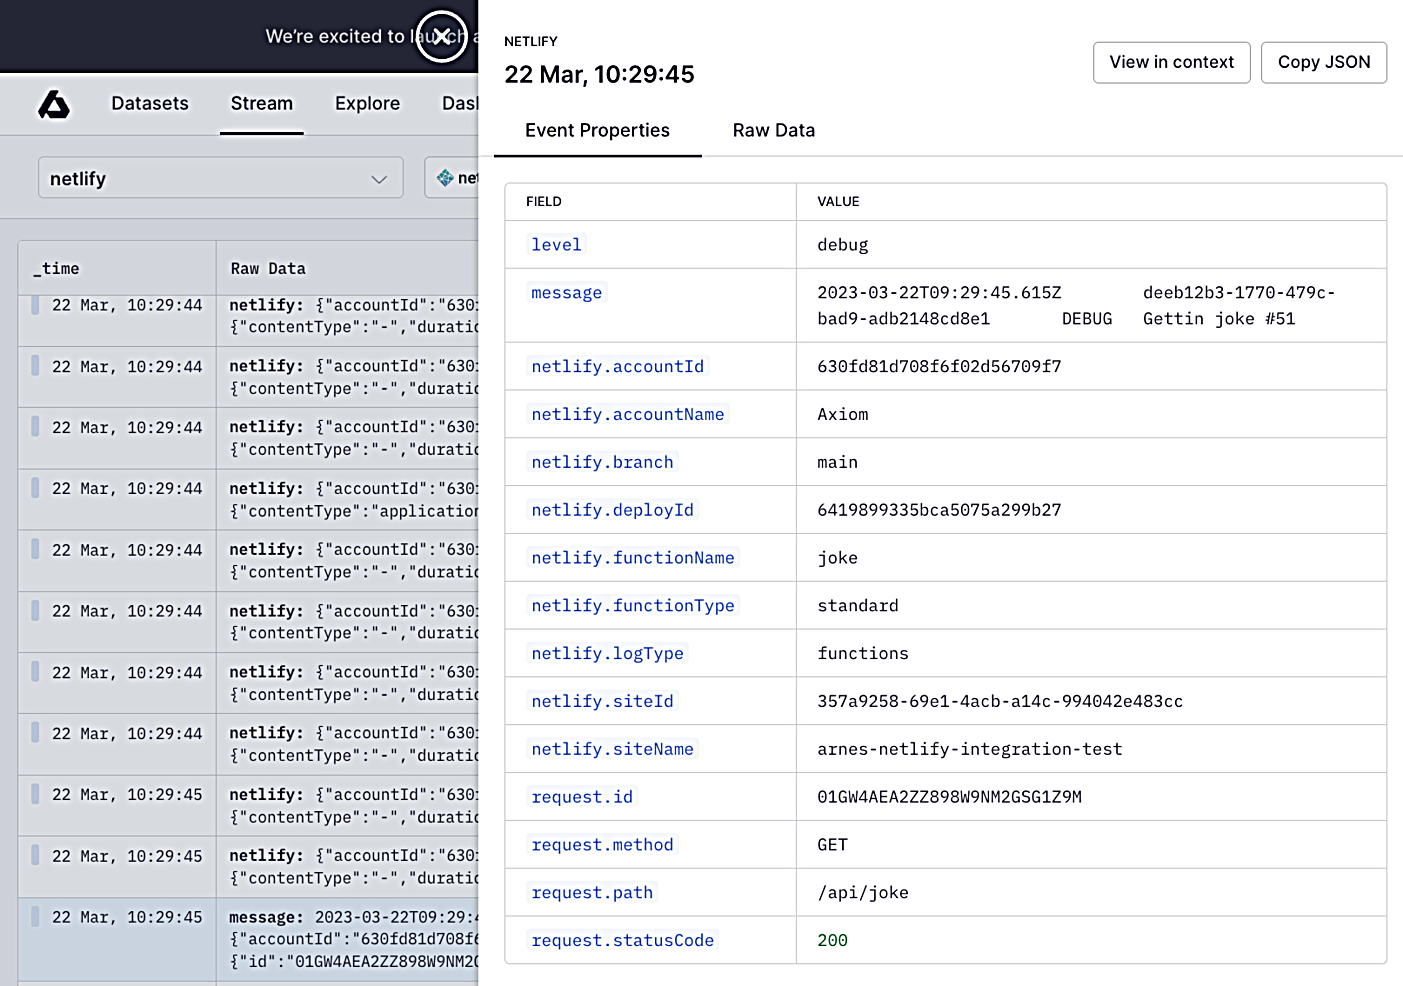
Task: Click the GET method value
Action: (x=832, y=845)
